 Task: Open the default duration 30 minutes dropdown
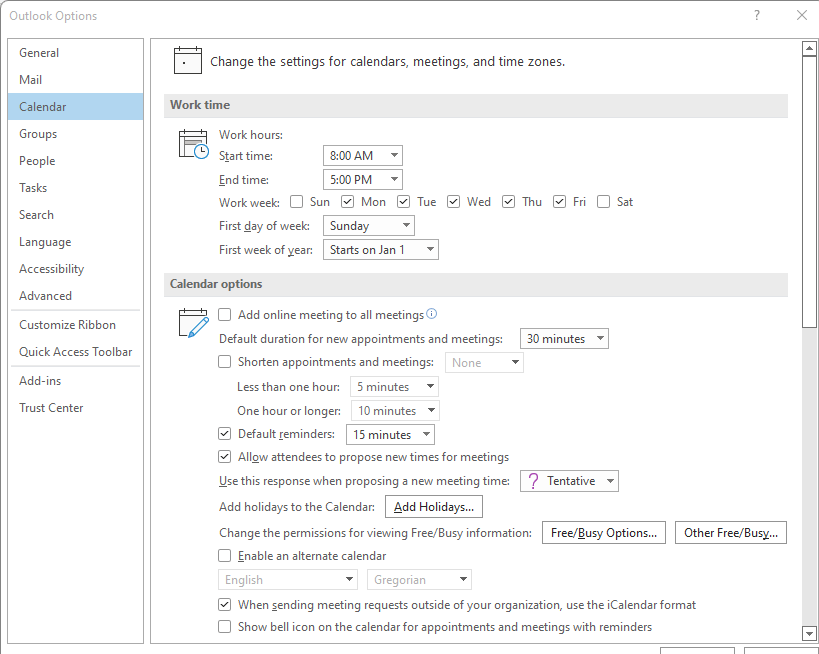[x=564, y=338]
